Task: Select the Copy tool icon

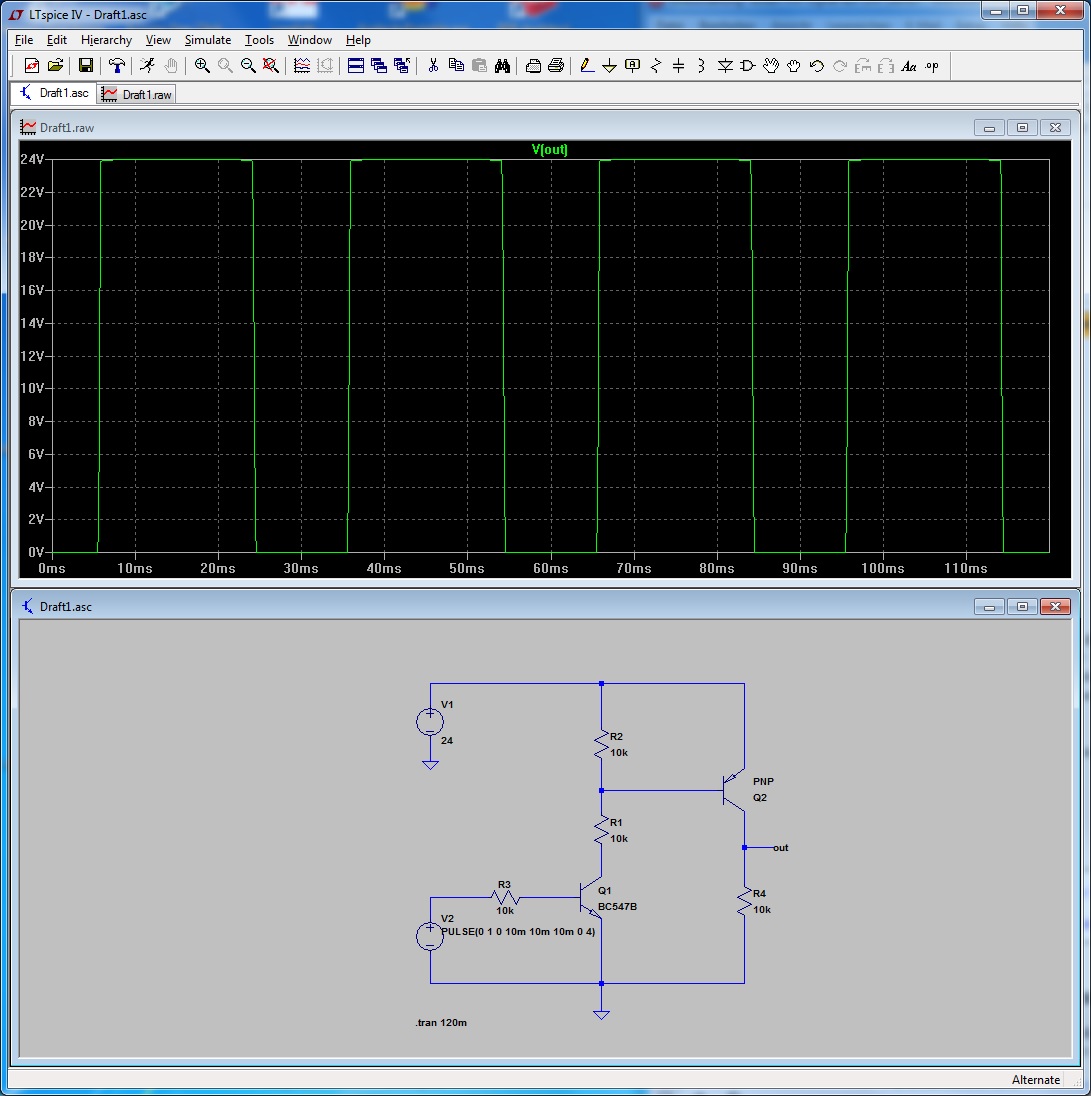Action: point(456,66)
